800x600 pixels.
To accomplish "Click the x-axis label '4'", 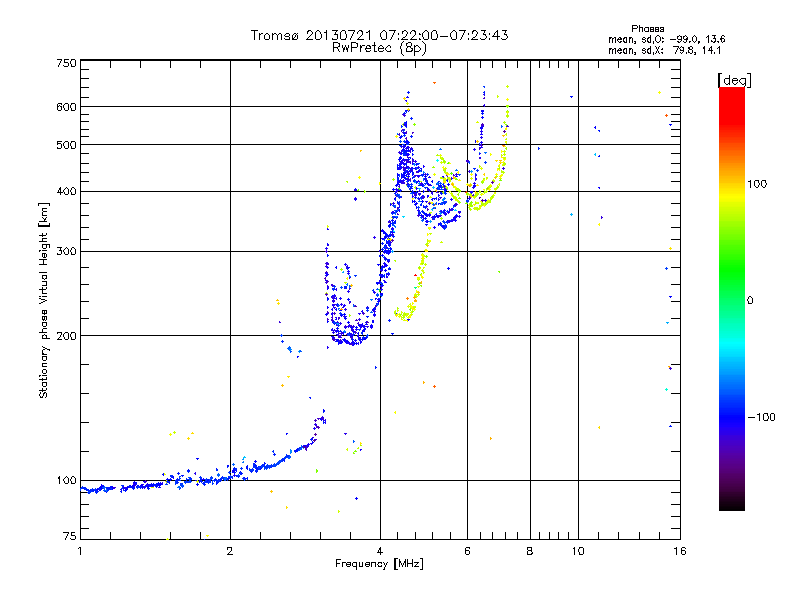I will pyautogui.click(x=380, y=551).
